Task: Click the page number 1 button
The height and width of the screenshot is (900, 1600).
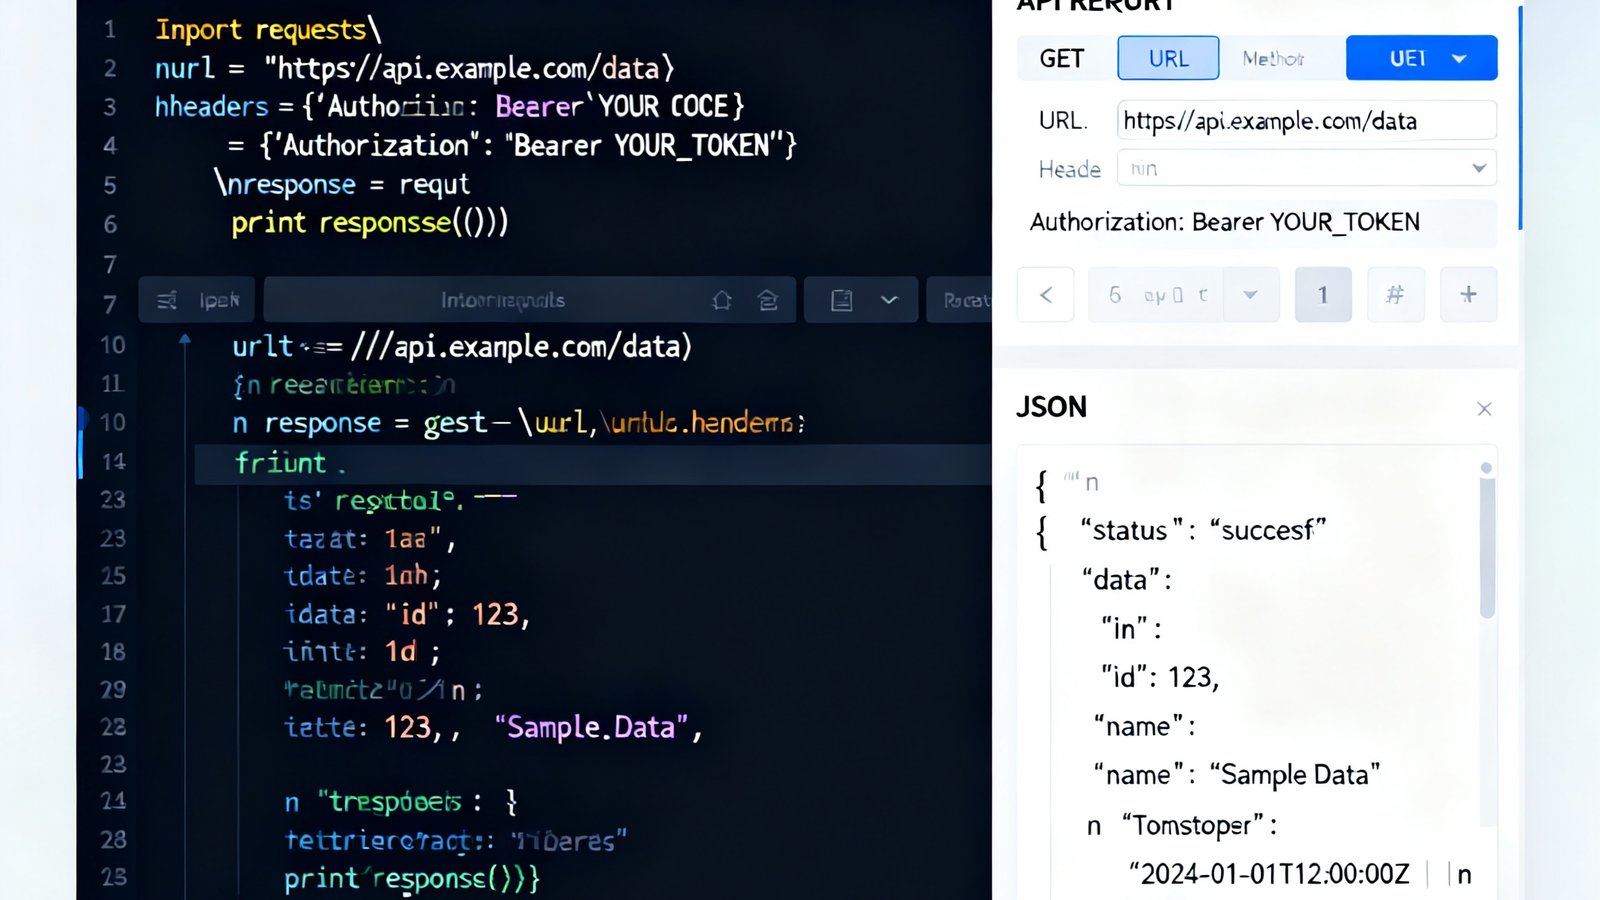Action: (x=1323, y=295)
